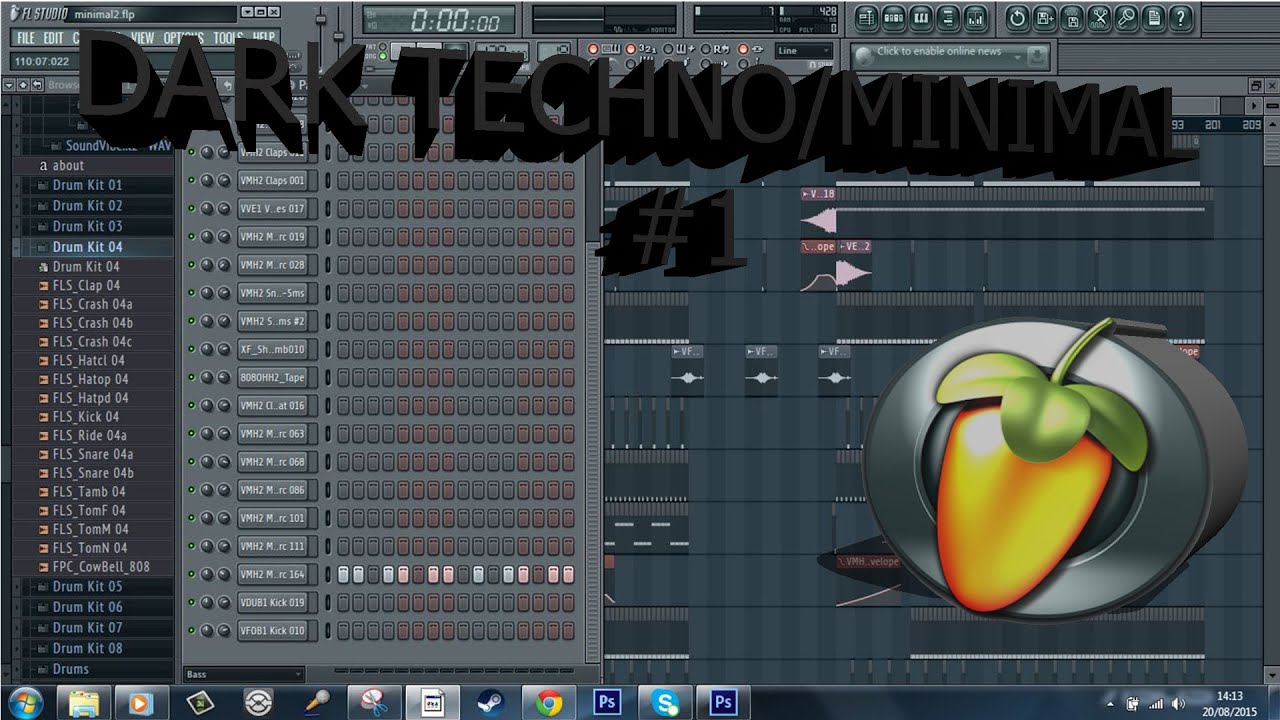Toggle first step of VFOB1 Kick 010
The width and height of the screenshot is (1280, 720).
point(343,631)
